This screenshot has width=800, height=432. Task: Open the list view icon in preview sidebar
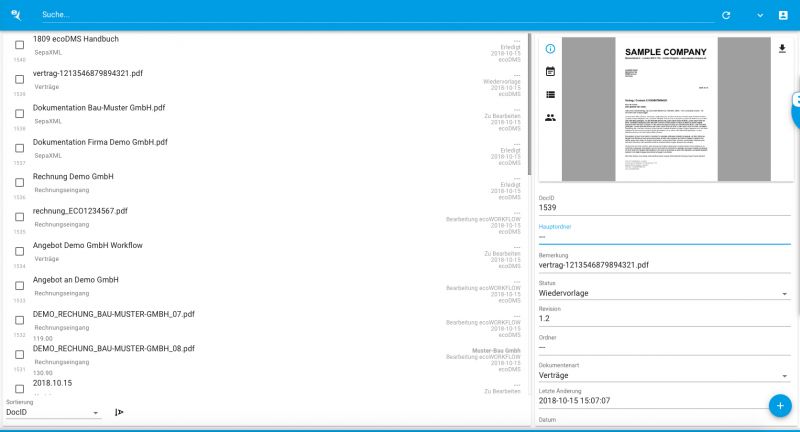tap(550, 95)
